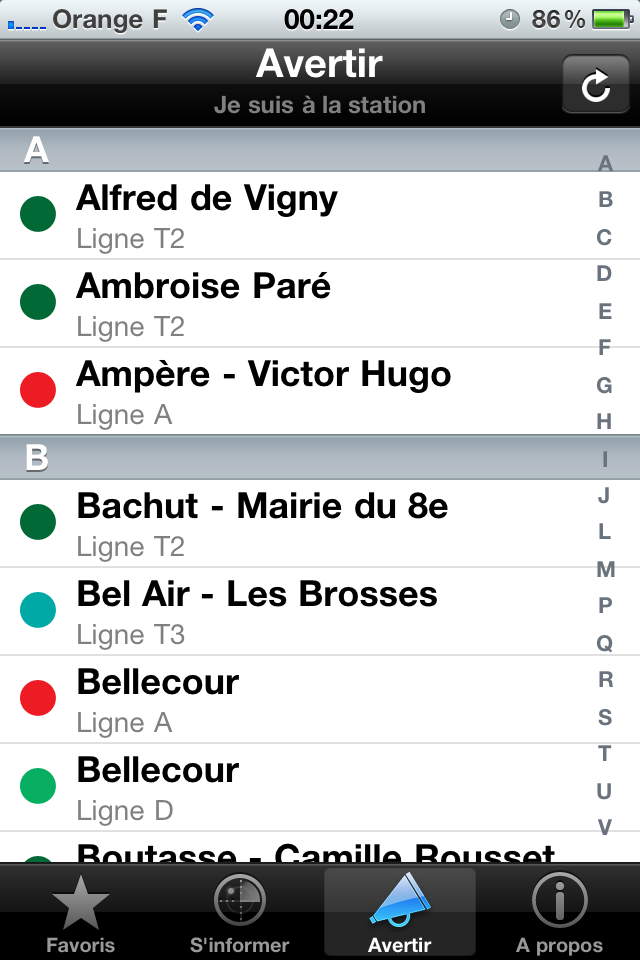Tap the red dot beside Ampère - Victor Hugo
This screenshot has width=640, height=960.
38,391
